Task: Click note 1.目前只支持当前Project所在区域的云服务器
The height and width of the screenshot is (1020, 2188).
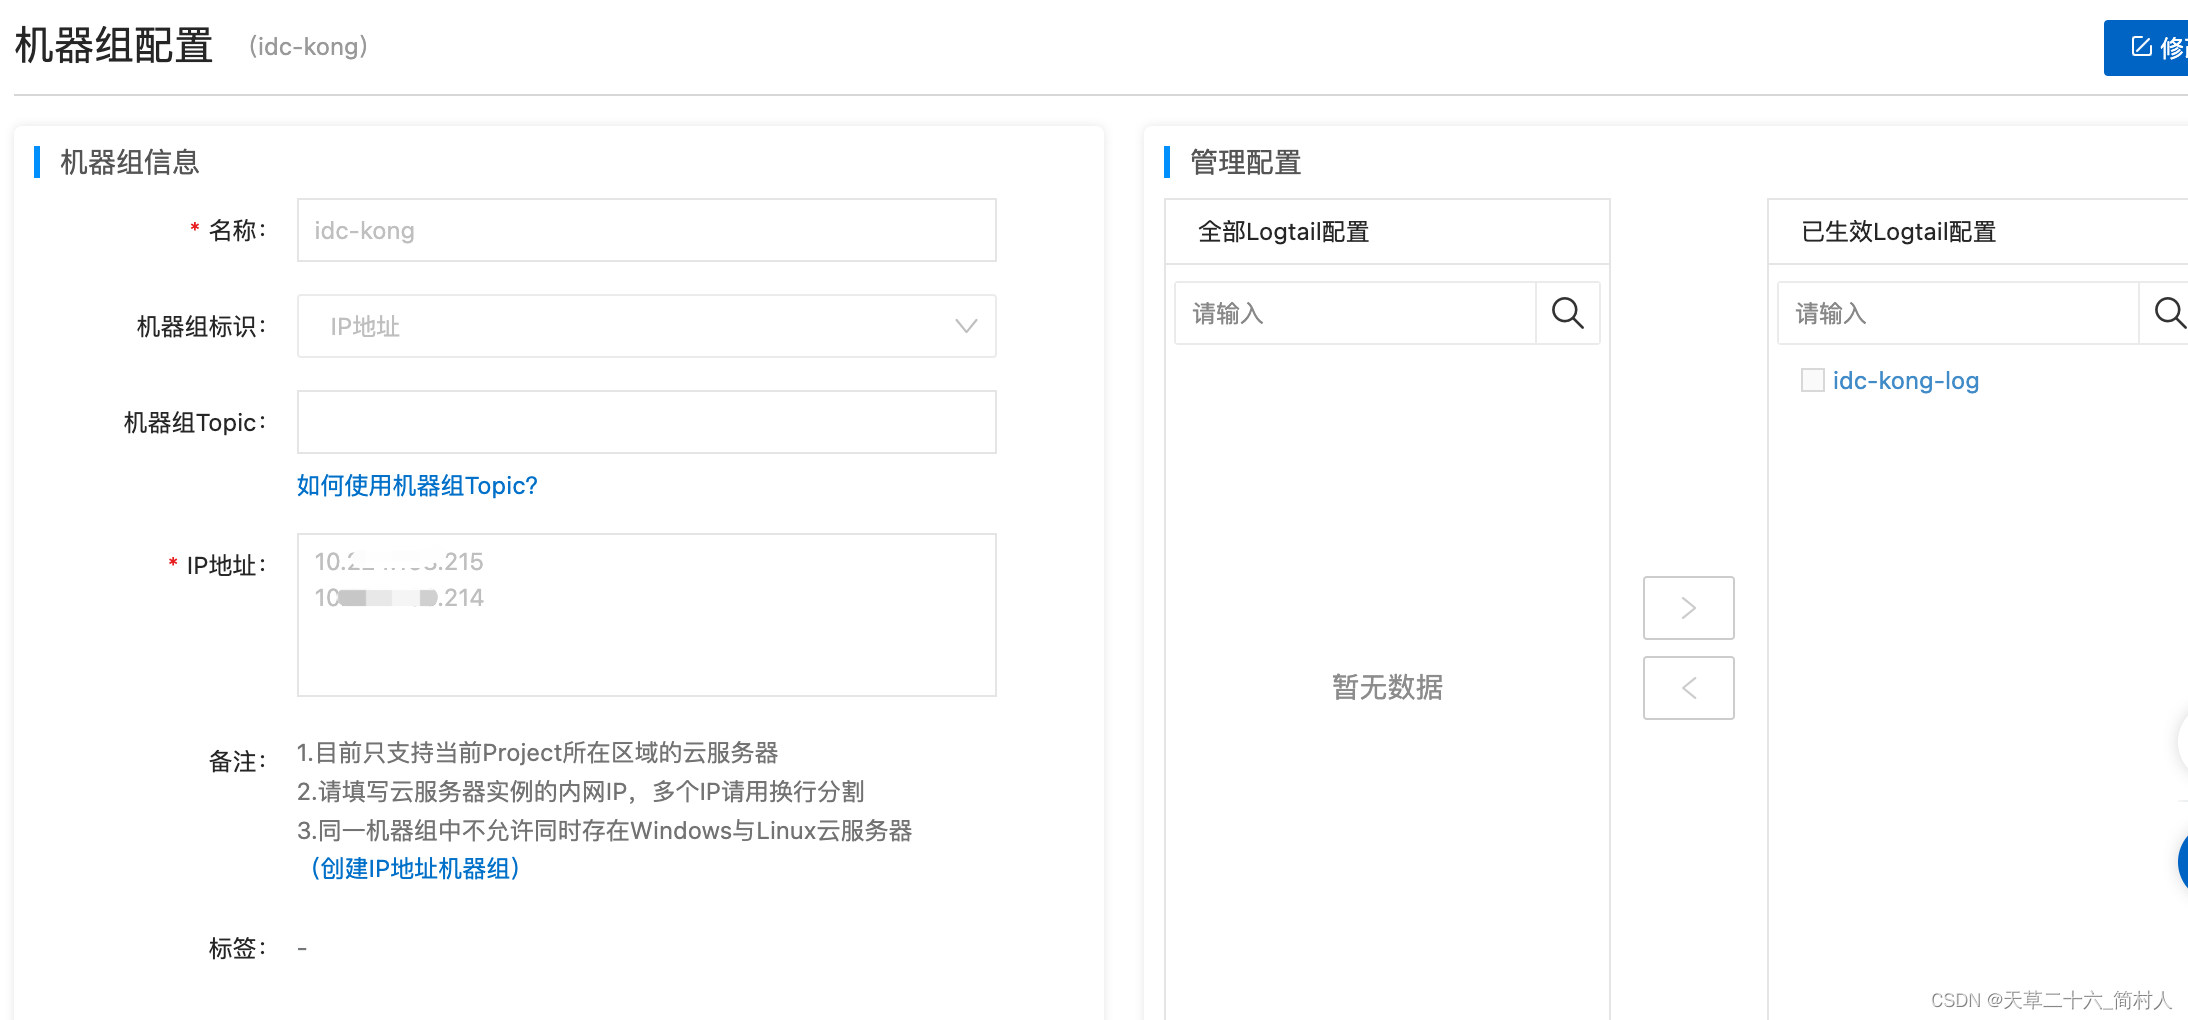Action: [538, 752]
